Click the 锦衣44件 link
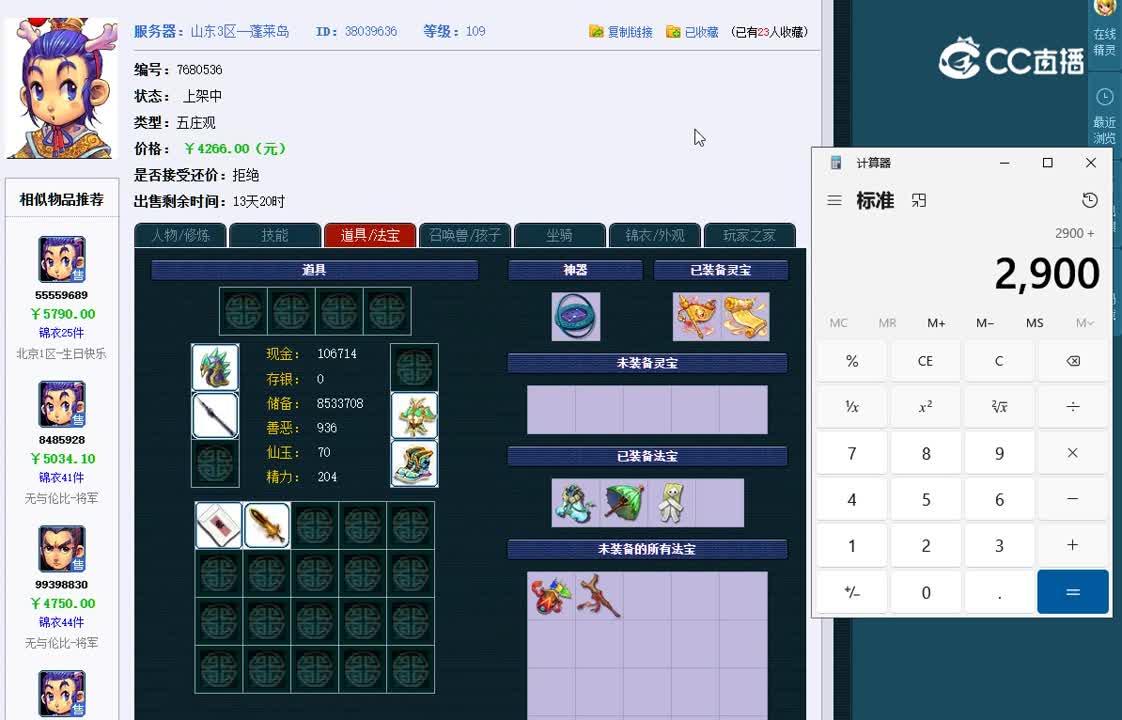The height and width of the screenshot is (720, 1122). click(x=62, y=622)
